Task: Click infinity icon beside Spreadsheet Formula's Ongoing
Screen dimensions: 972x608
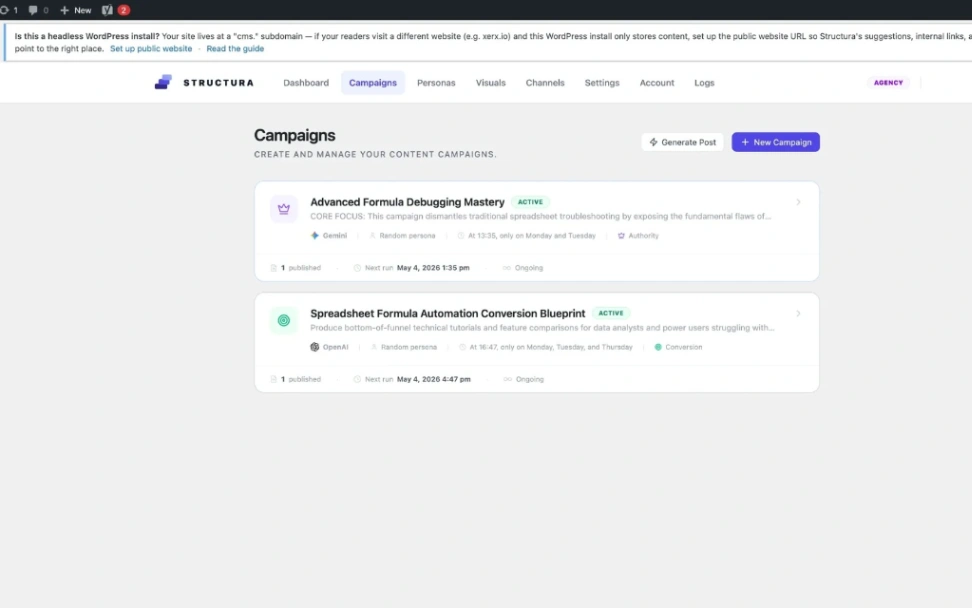Action: [x=508, y=379]
